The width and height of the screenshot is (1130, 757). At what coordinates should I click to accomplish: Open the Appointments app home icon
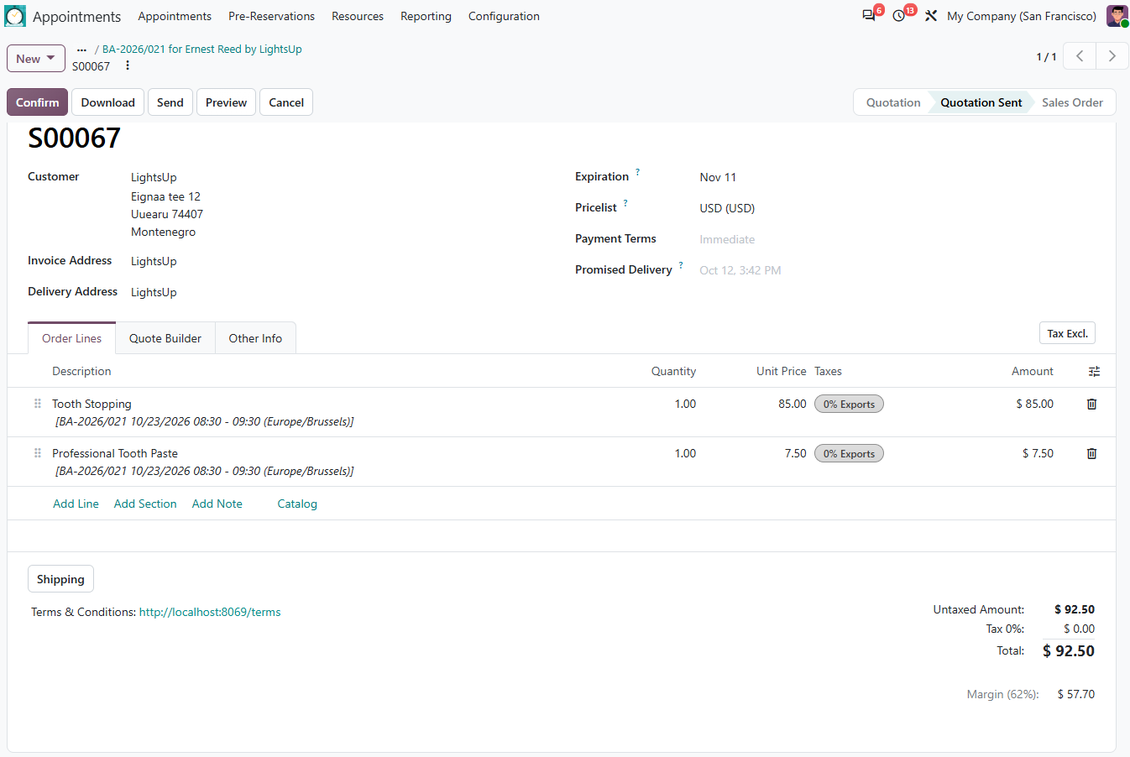pyautogui.click(x=14, y=16)
